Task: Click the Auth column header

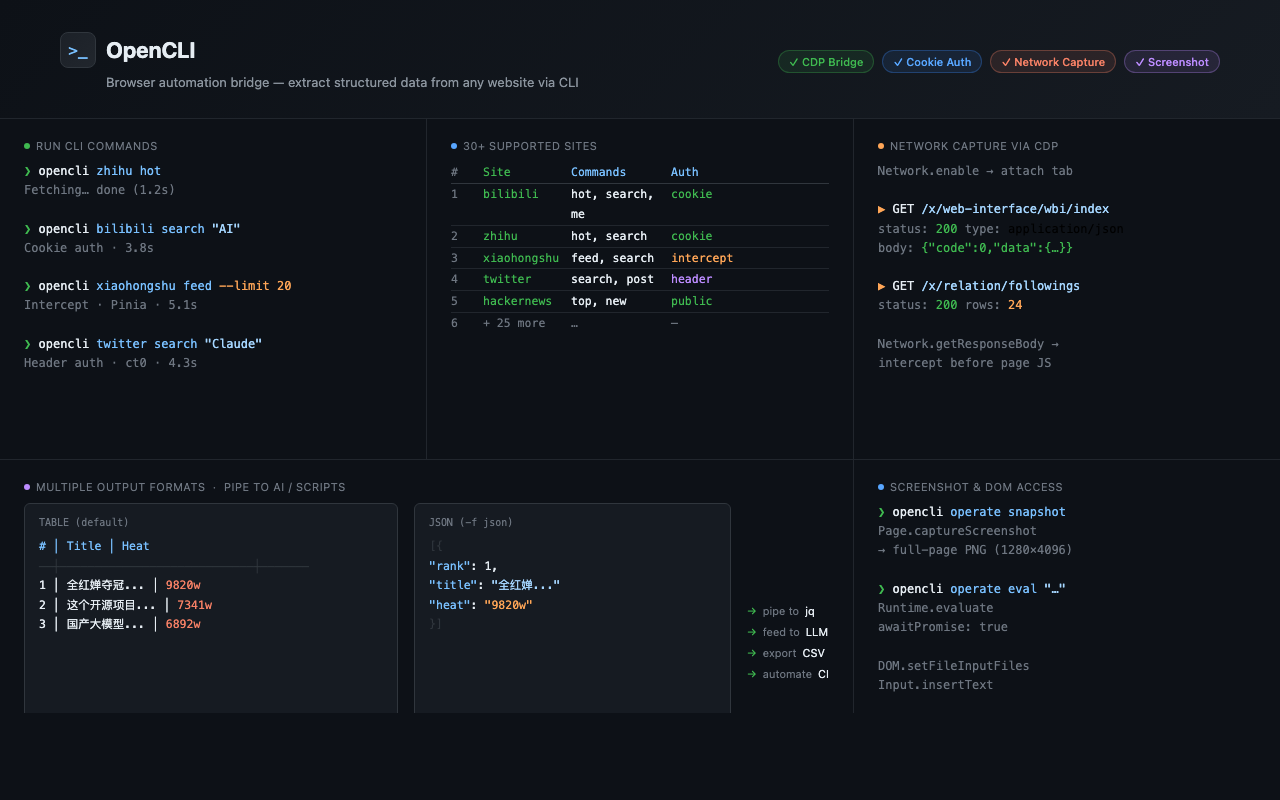Action: 685,172
